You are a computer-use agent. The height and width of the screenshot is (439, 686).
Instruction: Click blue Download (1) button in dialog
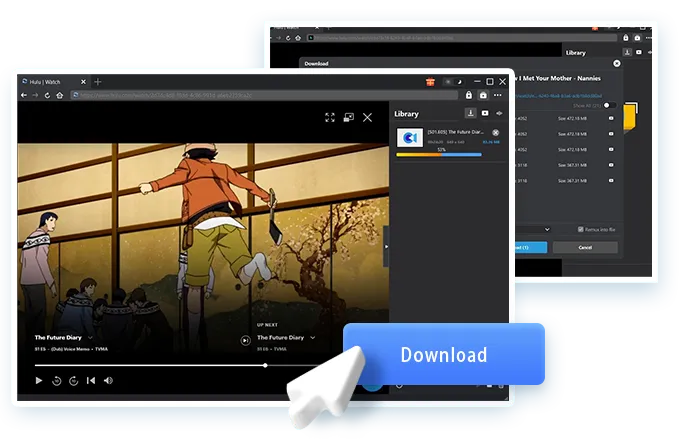(531, 247)
